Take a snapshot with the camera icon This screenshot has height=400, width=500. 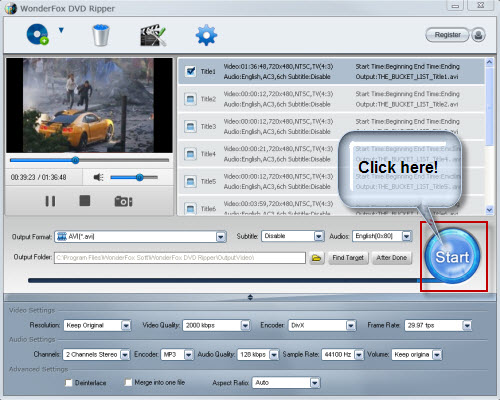(x=123, y=201)
